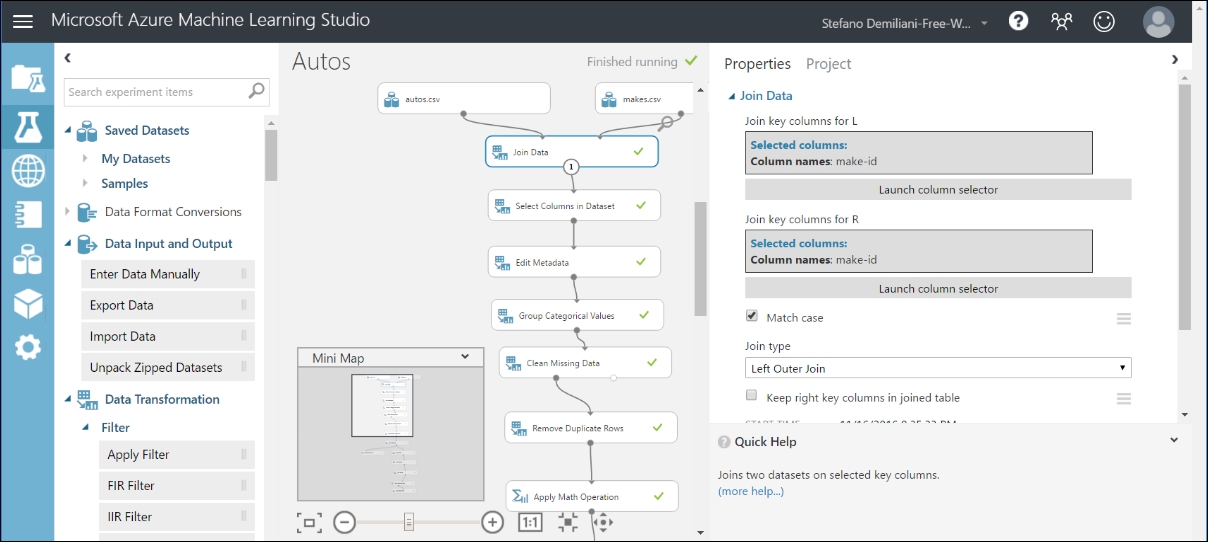
Task: Open Settings gear icon in sidebar
Action: pos(28,347)
